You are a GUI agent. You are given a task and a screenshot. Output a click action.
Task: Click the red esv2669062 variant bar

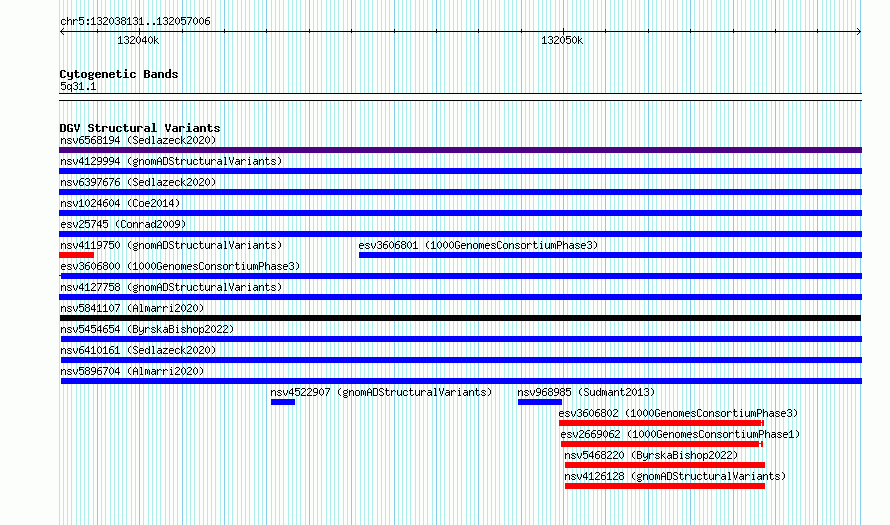662,444
